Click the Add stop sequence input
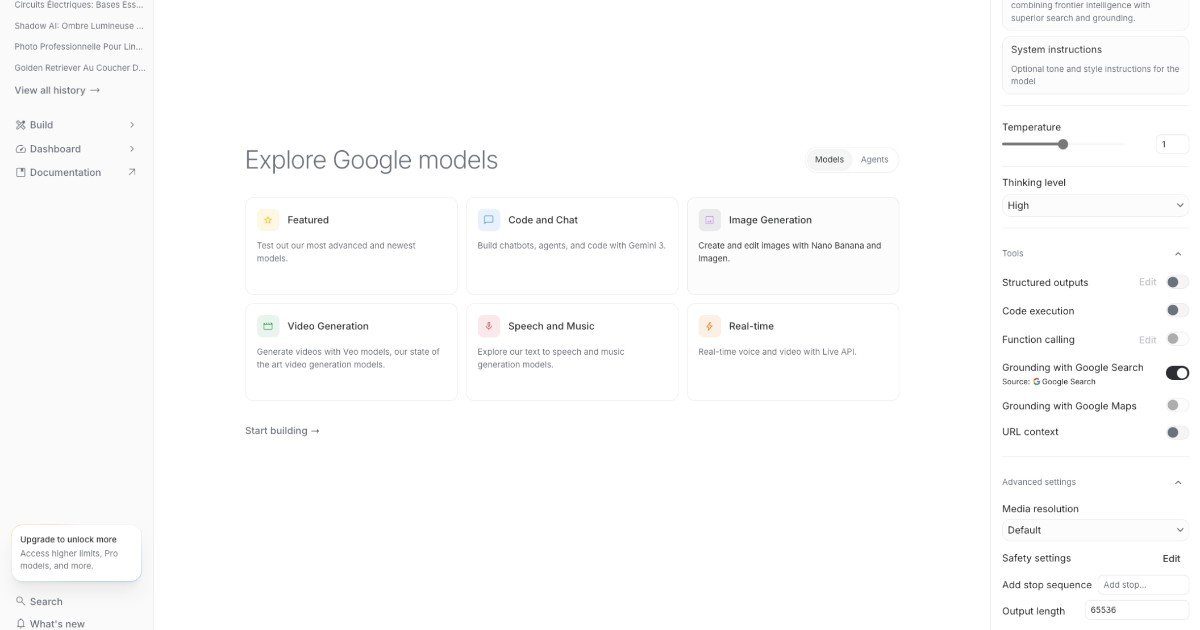The image size is (1200, 630). point(1142,585)
